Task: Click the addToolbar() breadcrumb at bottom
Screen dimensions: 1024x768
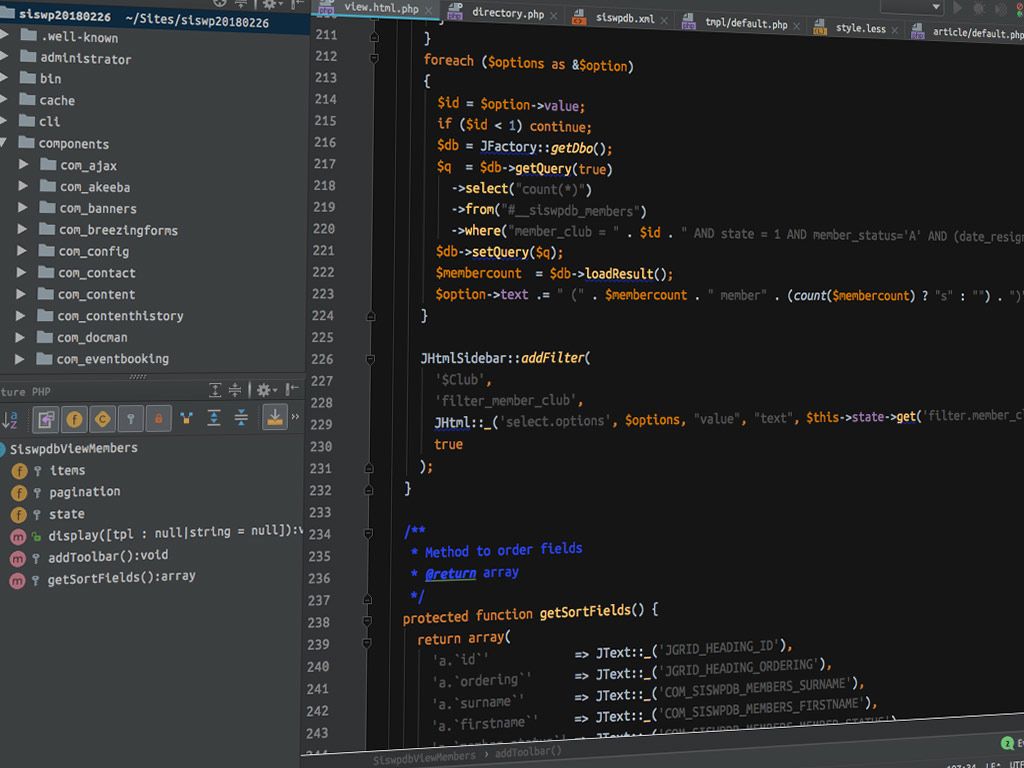Action: tap(528, 752)
